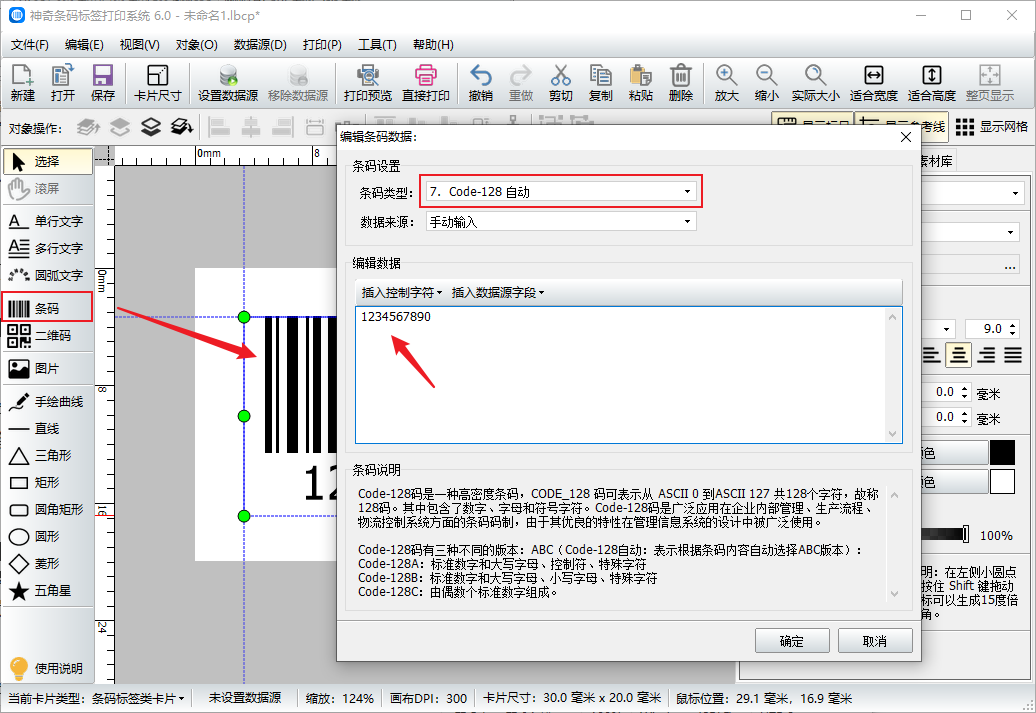Click the 直接打印 printer icon
The image size is (1036, 713).
point(426,83)
